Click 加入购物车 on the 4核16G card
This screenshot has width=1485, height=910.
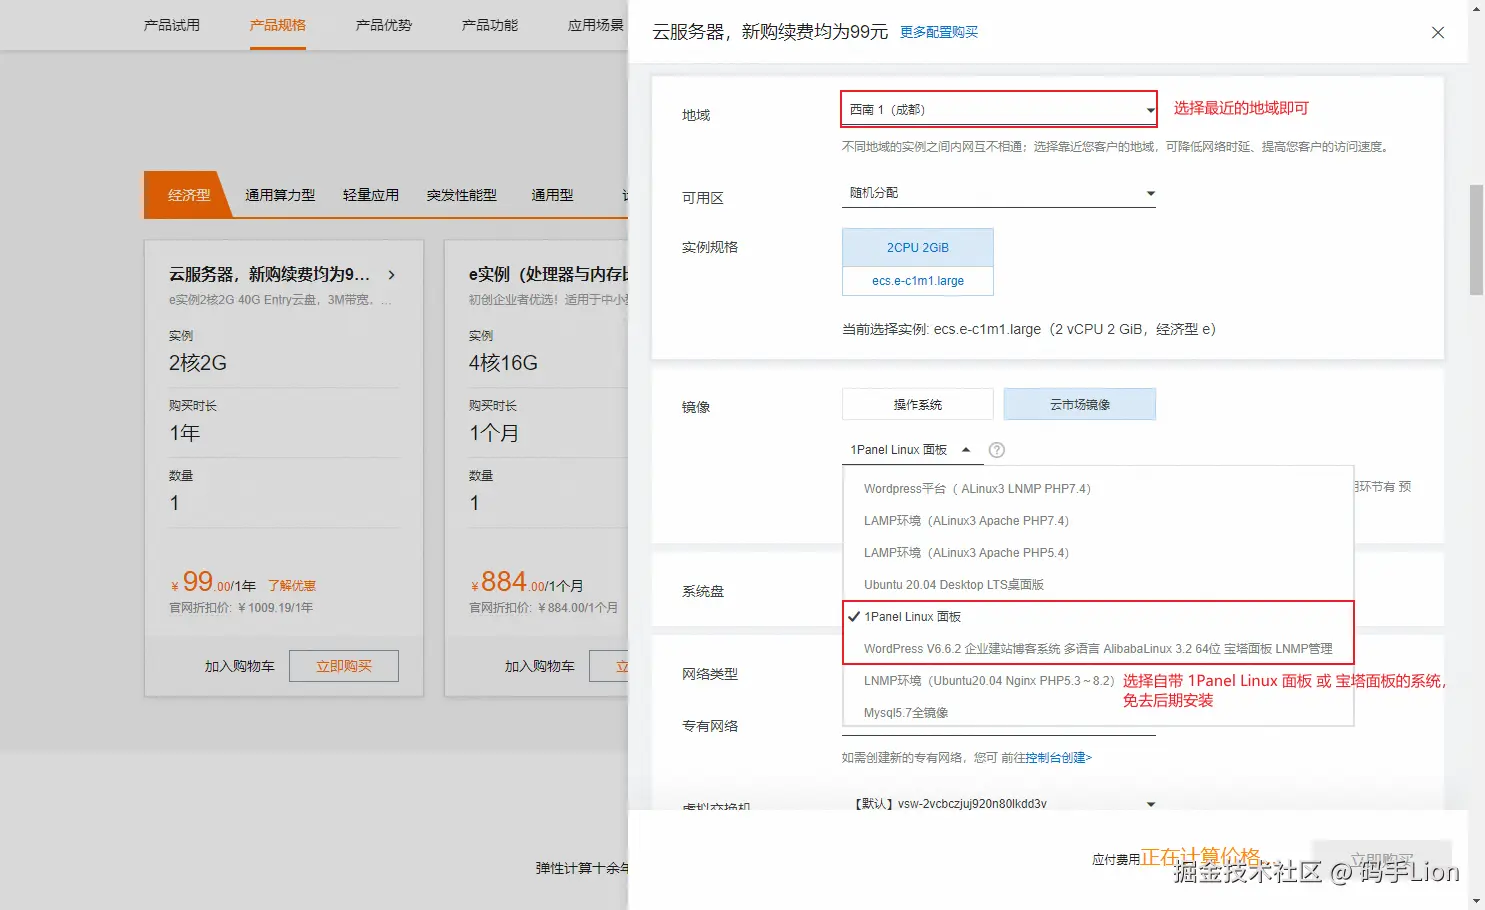(x=539, y=666)
